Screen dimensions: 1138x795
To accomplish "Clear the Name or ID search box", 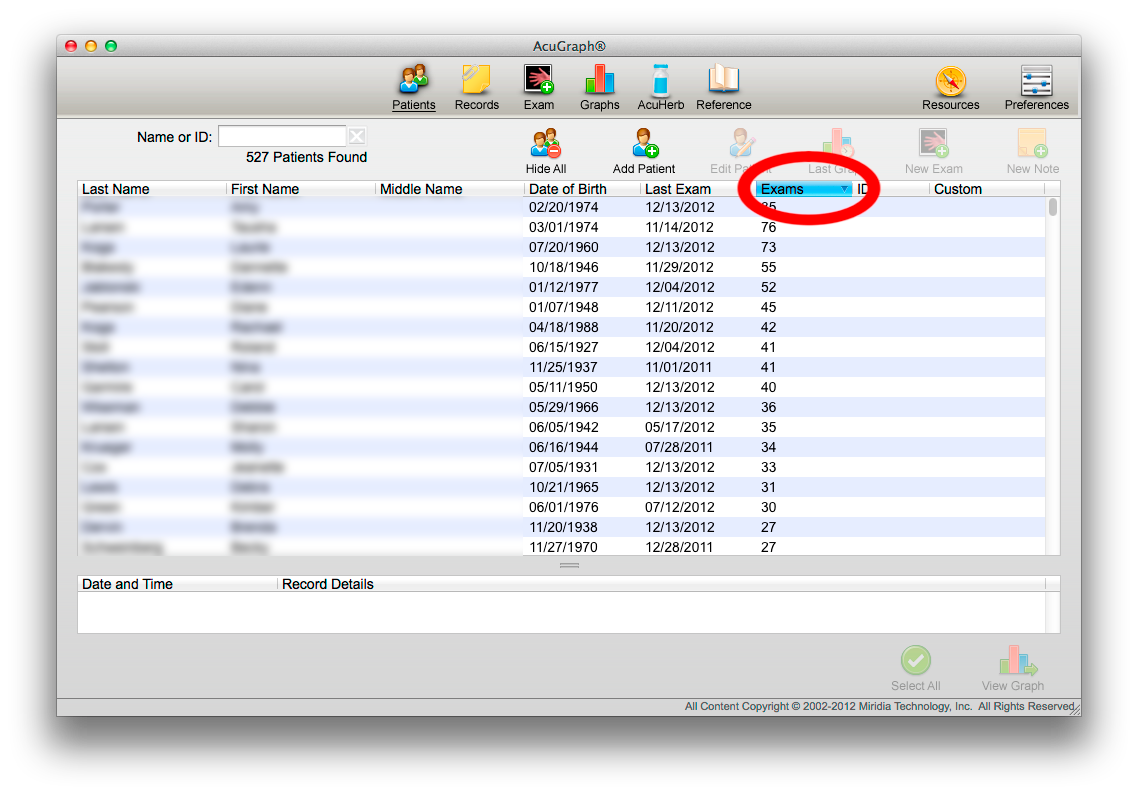I will (x=357, y=136).
